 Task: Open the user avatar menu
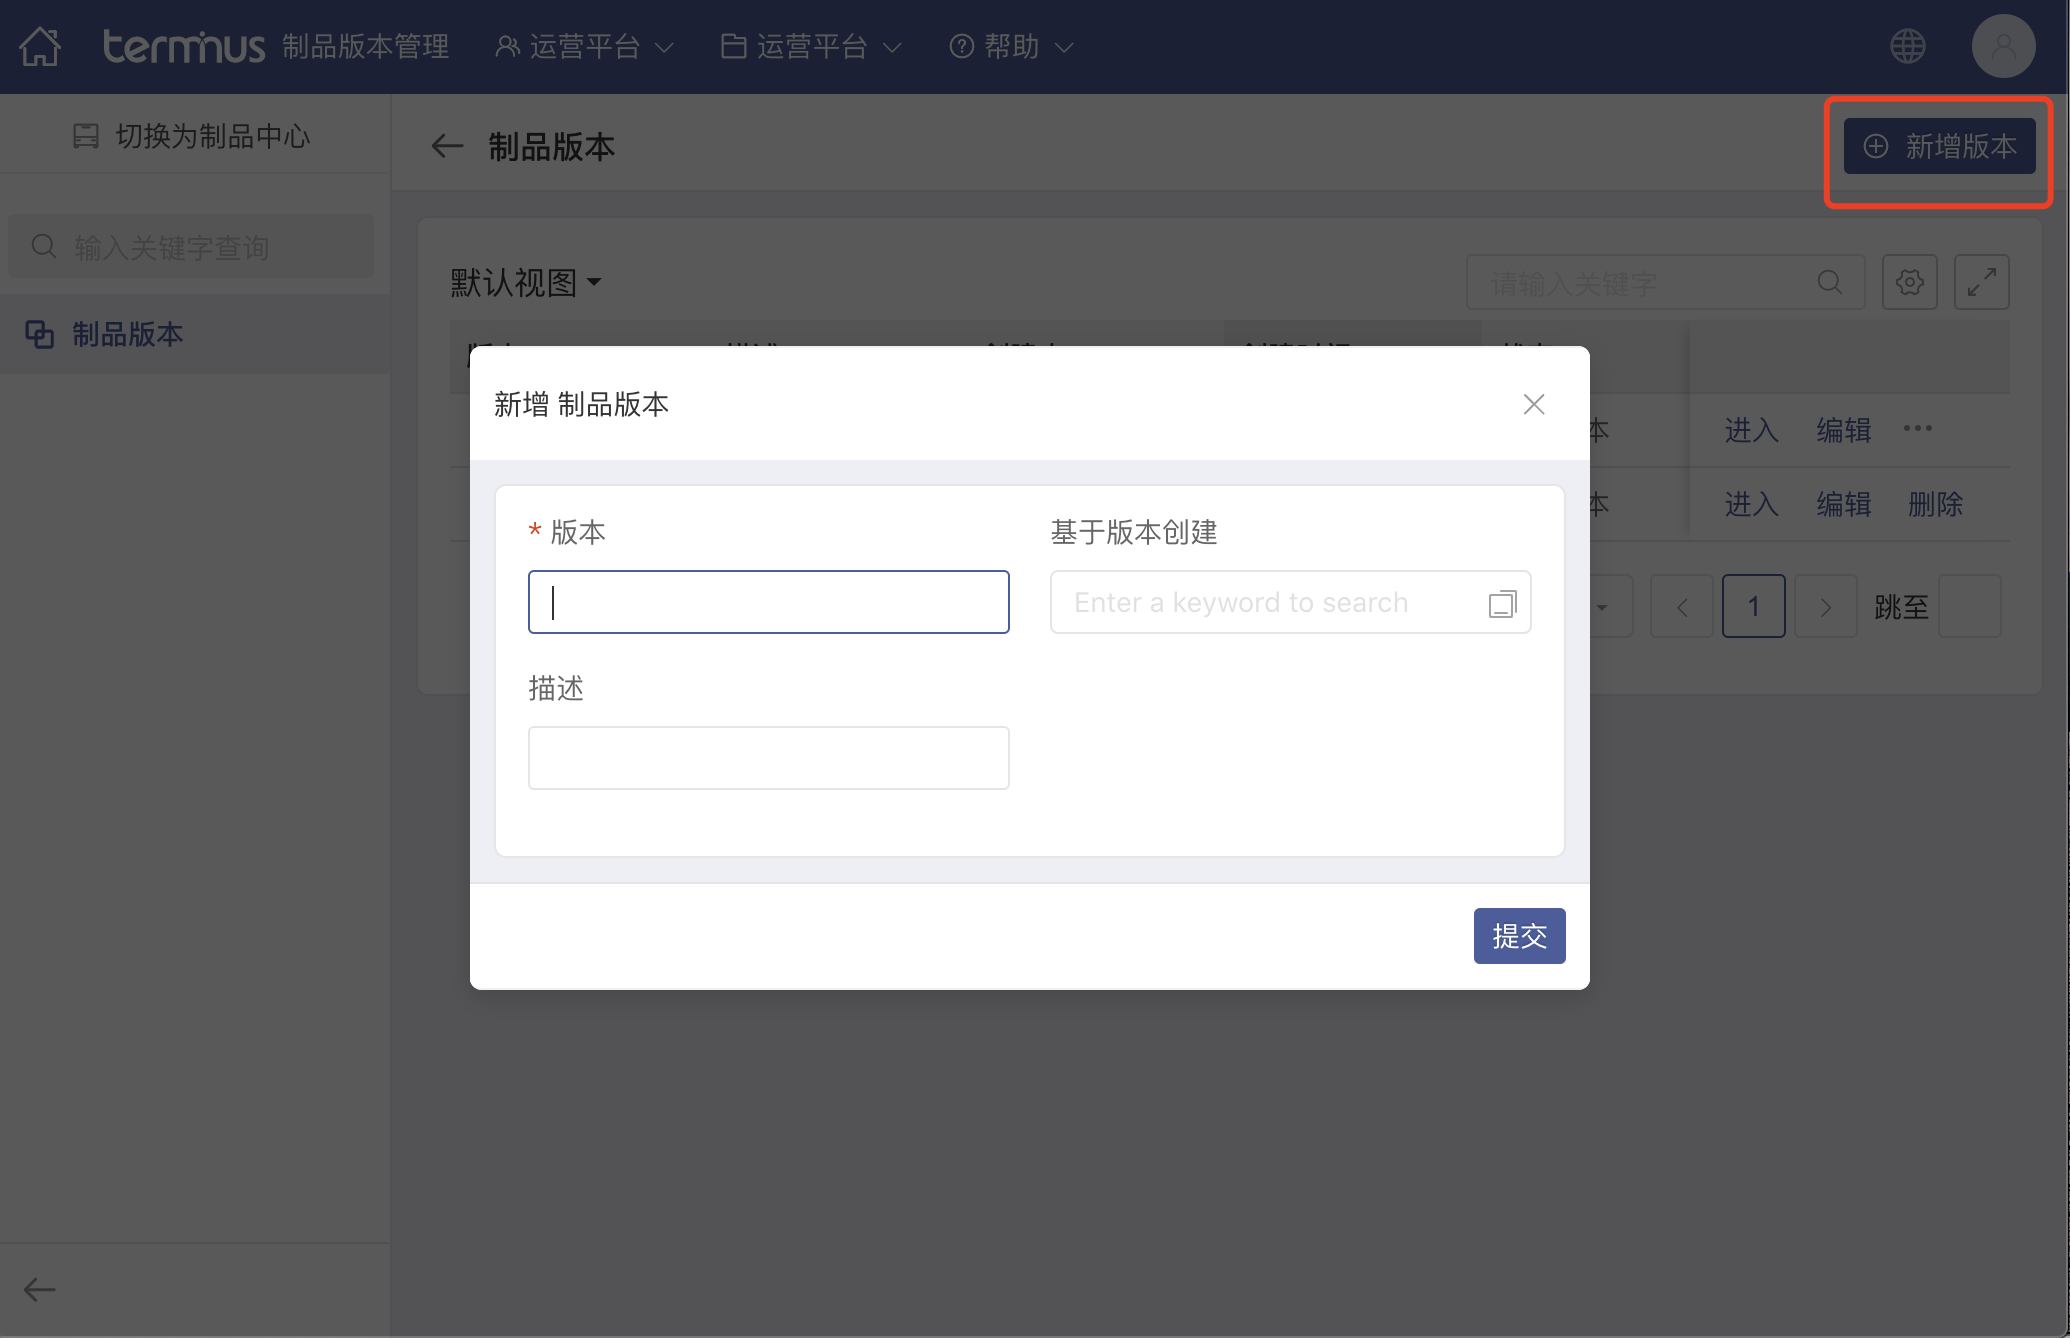point(2003,46)
